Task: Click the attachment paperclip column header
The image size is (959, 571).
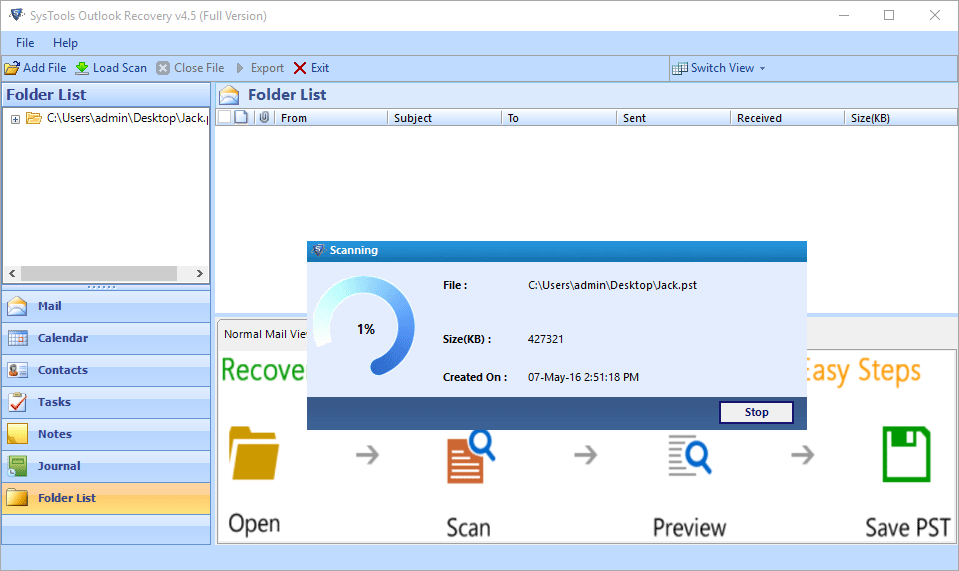Action: coord(264,117)
